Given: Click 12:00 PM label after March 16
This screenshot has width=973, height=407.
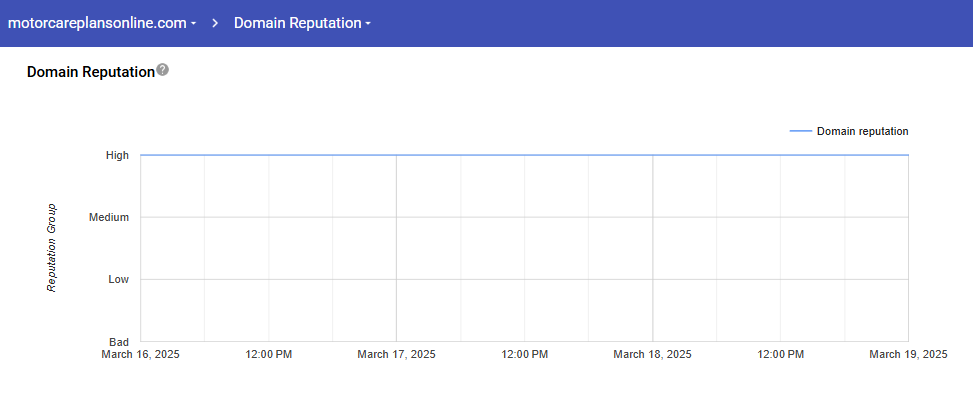Looking at the screenshot, I should point(268,354).
